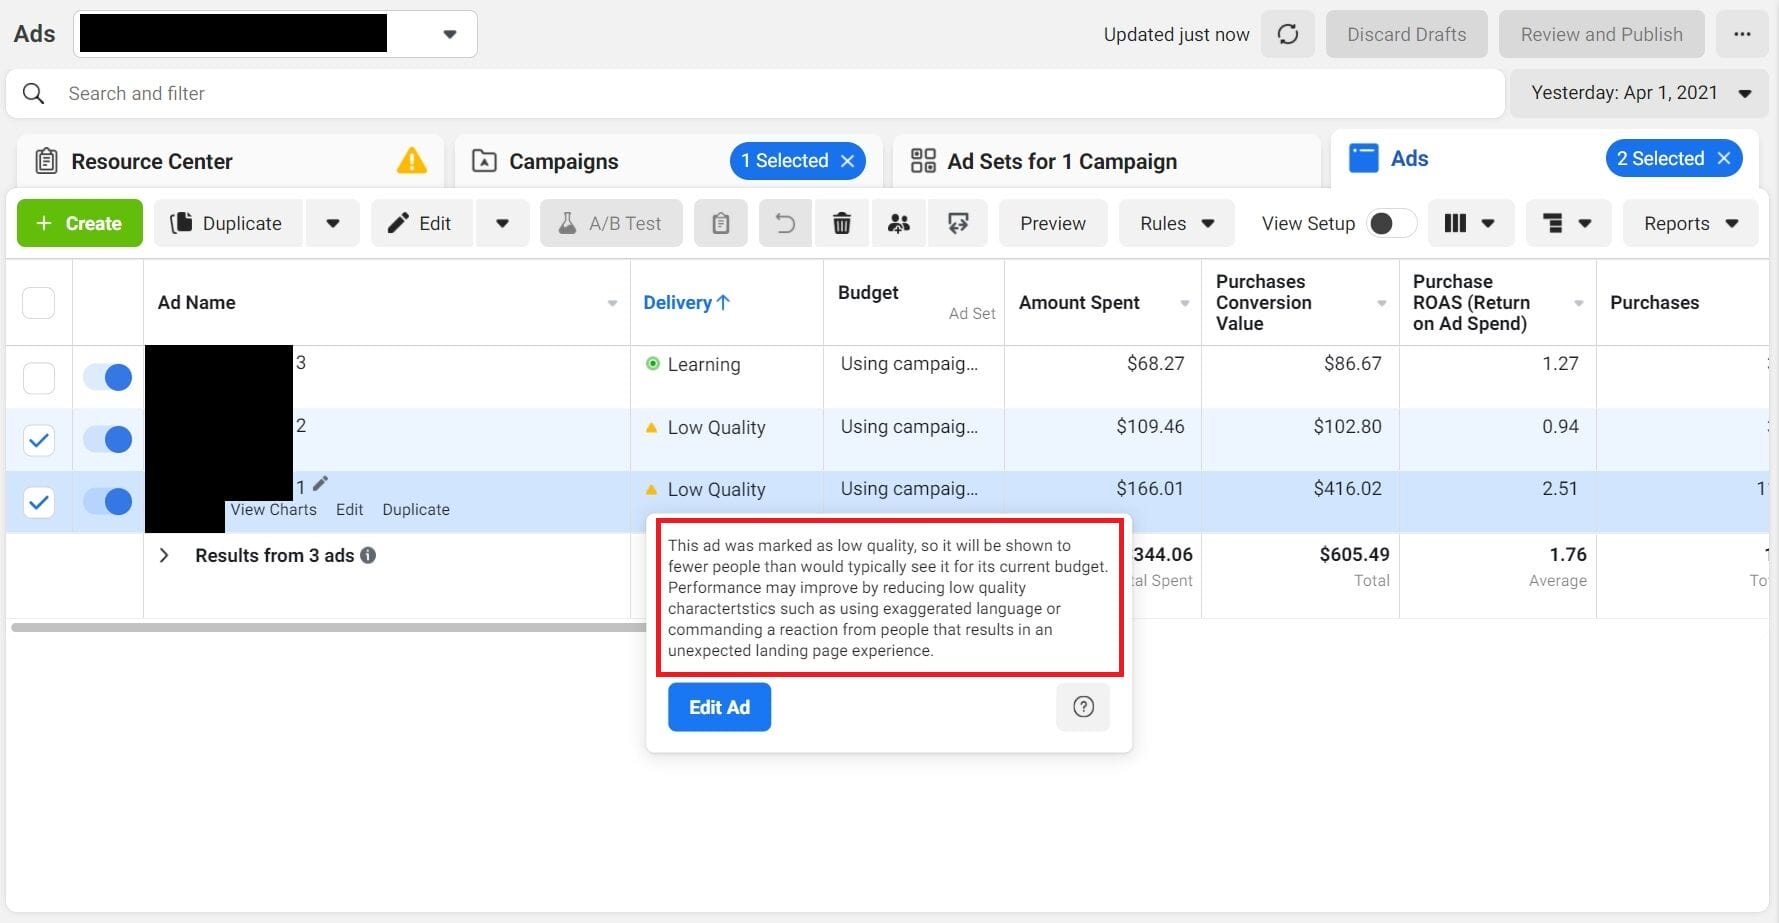The image size is (1779, 923).
Task: Toggle the View Setup switch
Action: [1391, 223]
